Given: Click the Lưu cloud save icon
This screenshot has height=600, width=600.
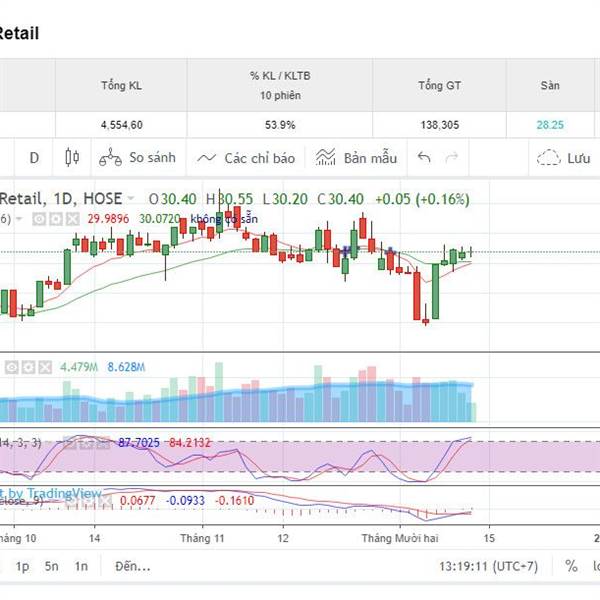Looking at the screenshot, I should click(x=548, y=158).
